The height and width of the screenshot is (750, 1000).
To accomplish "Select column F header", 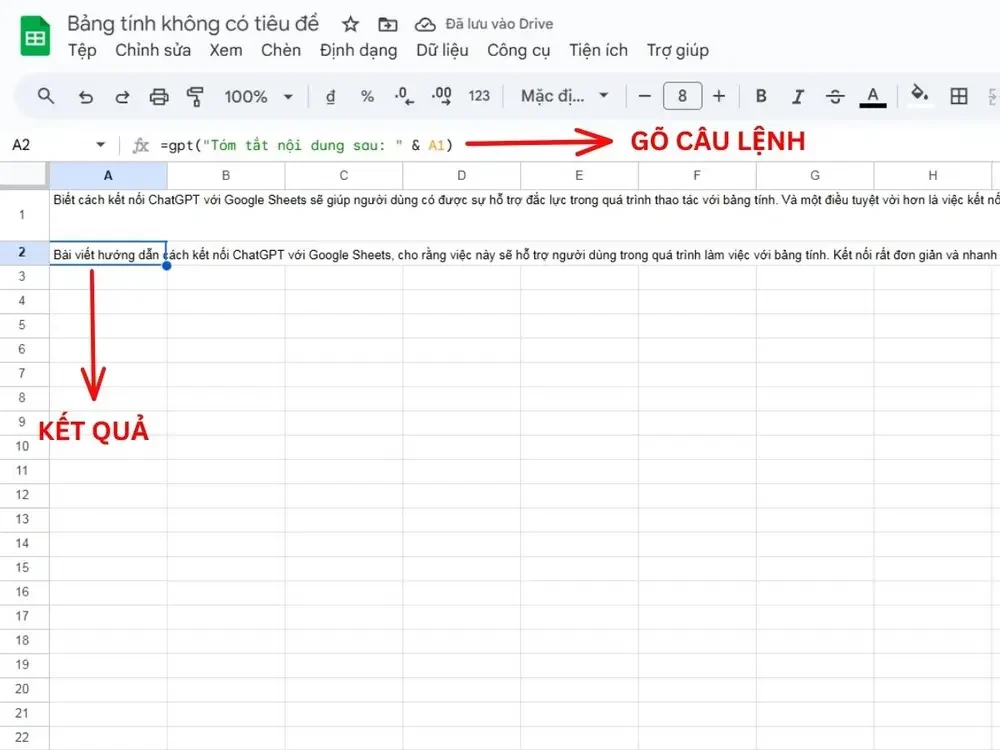I will [x=697, y=175].
